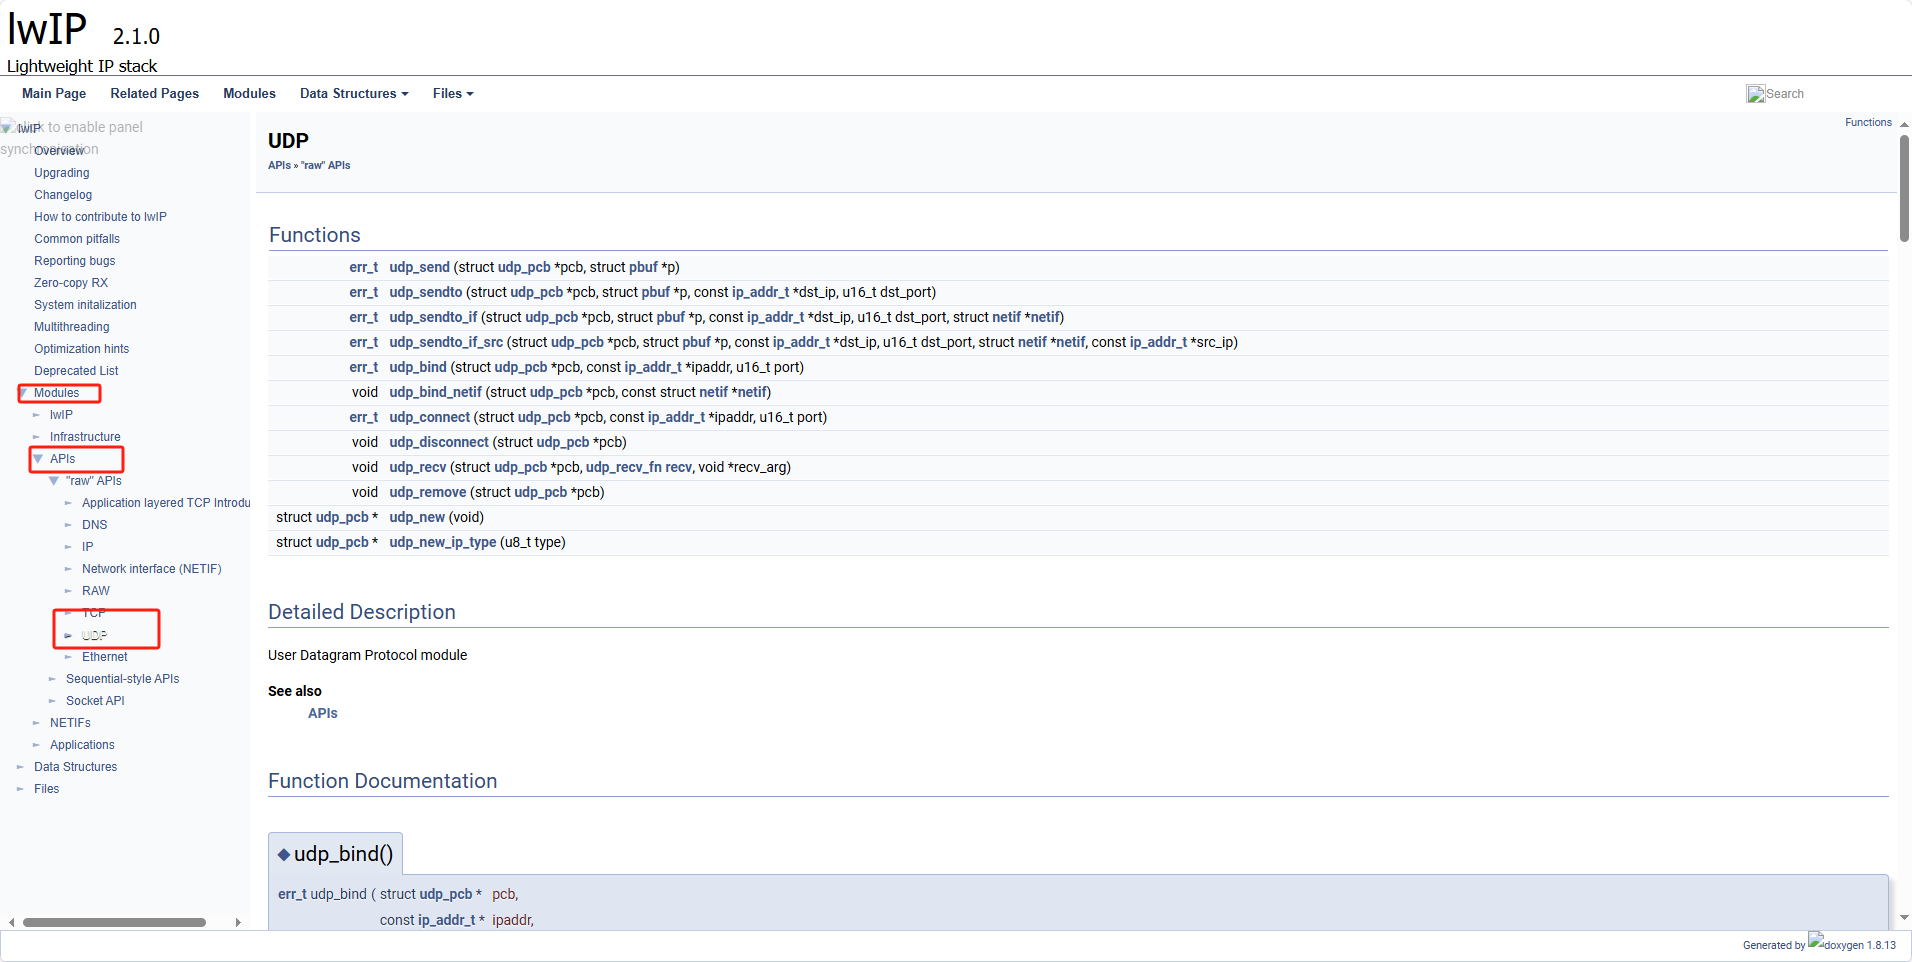Select Common pitfalls tree item
The image size is (1912, 962).
(x=77, y=239)
